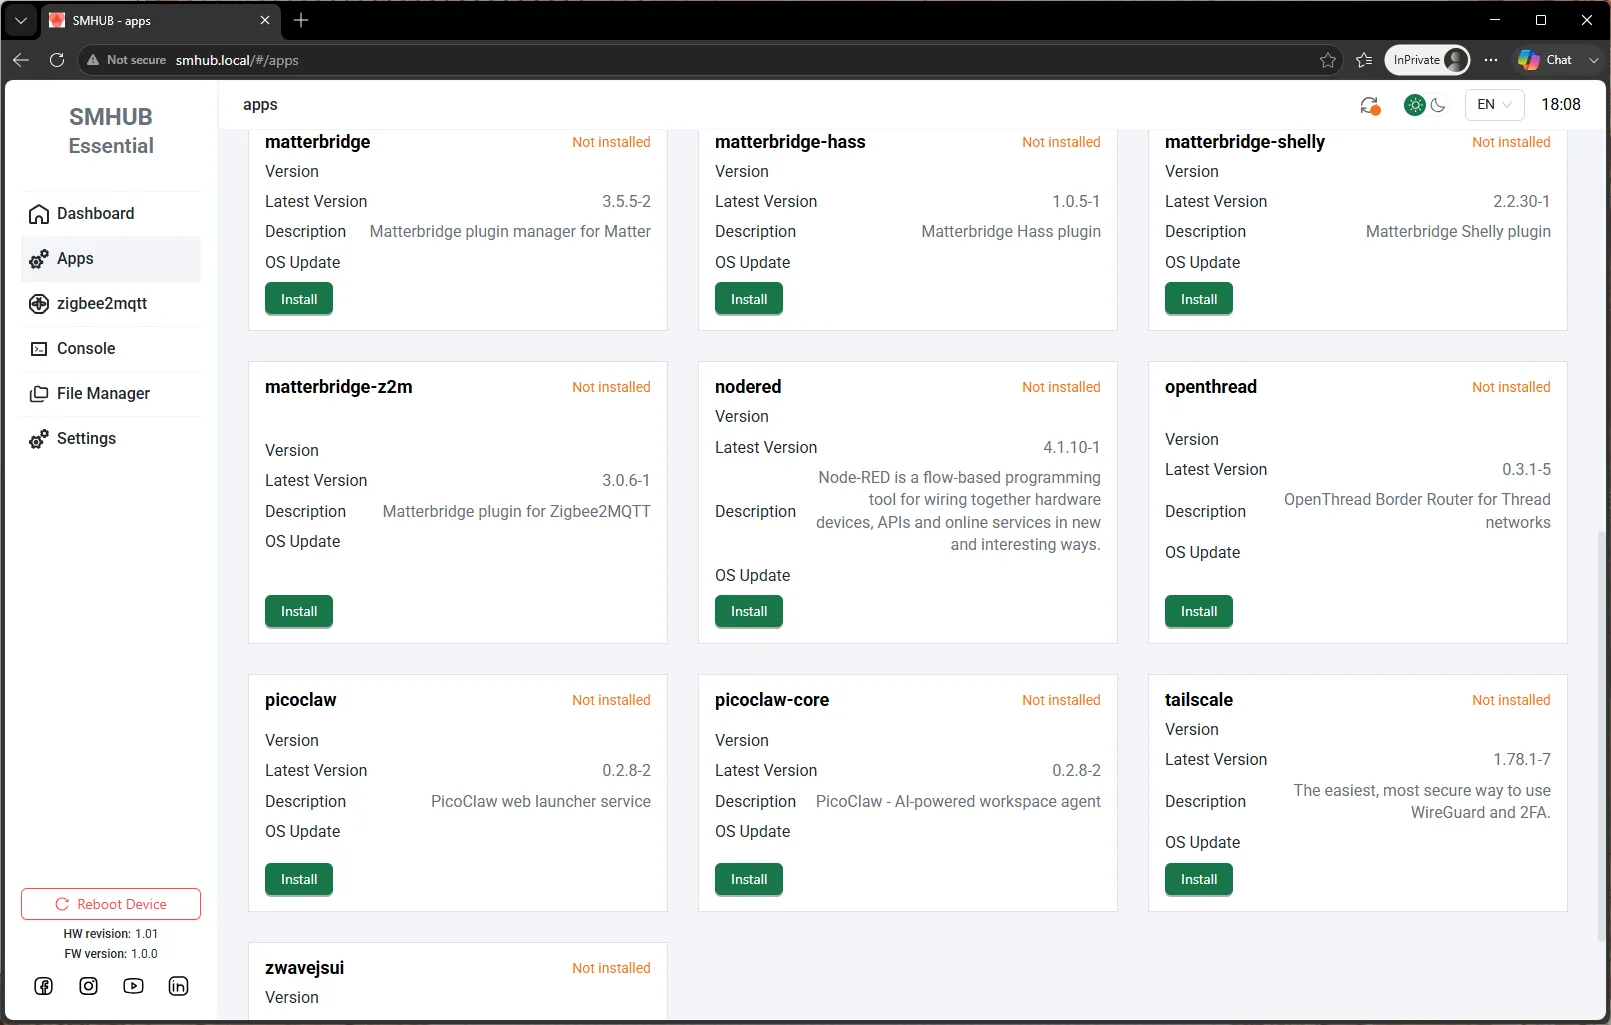This screenshot has width=1611, height=1025.
Task: Install the tailscale app
Action: [x=1199, y=879]
